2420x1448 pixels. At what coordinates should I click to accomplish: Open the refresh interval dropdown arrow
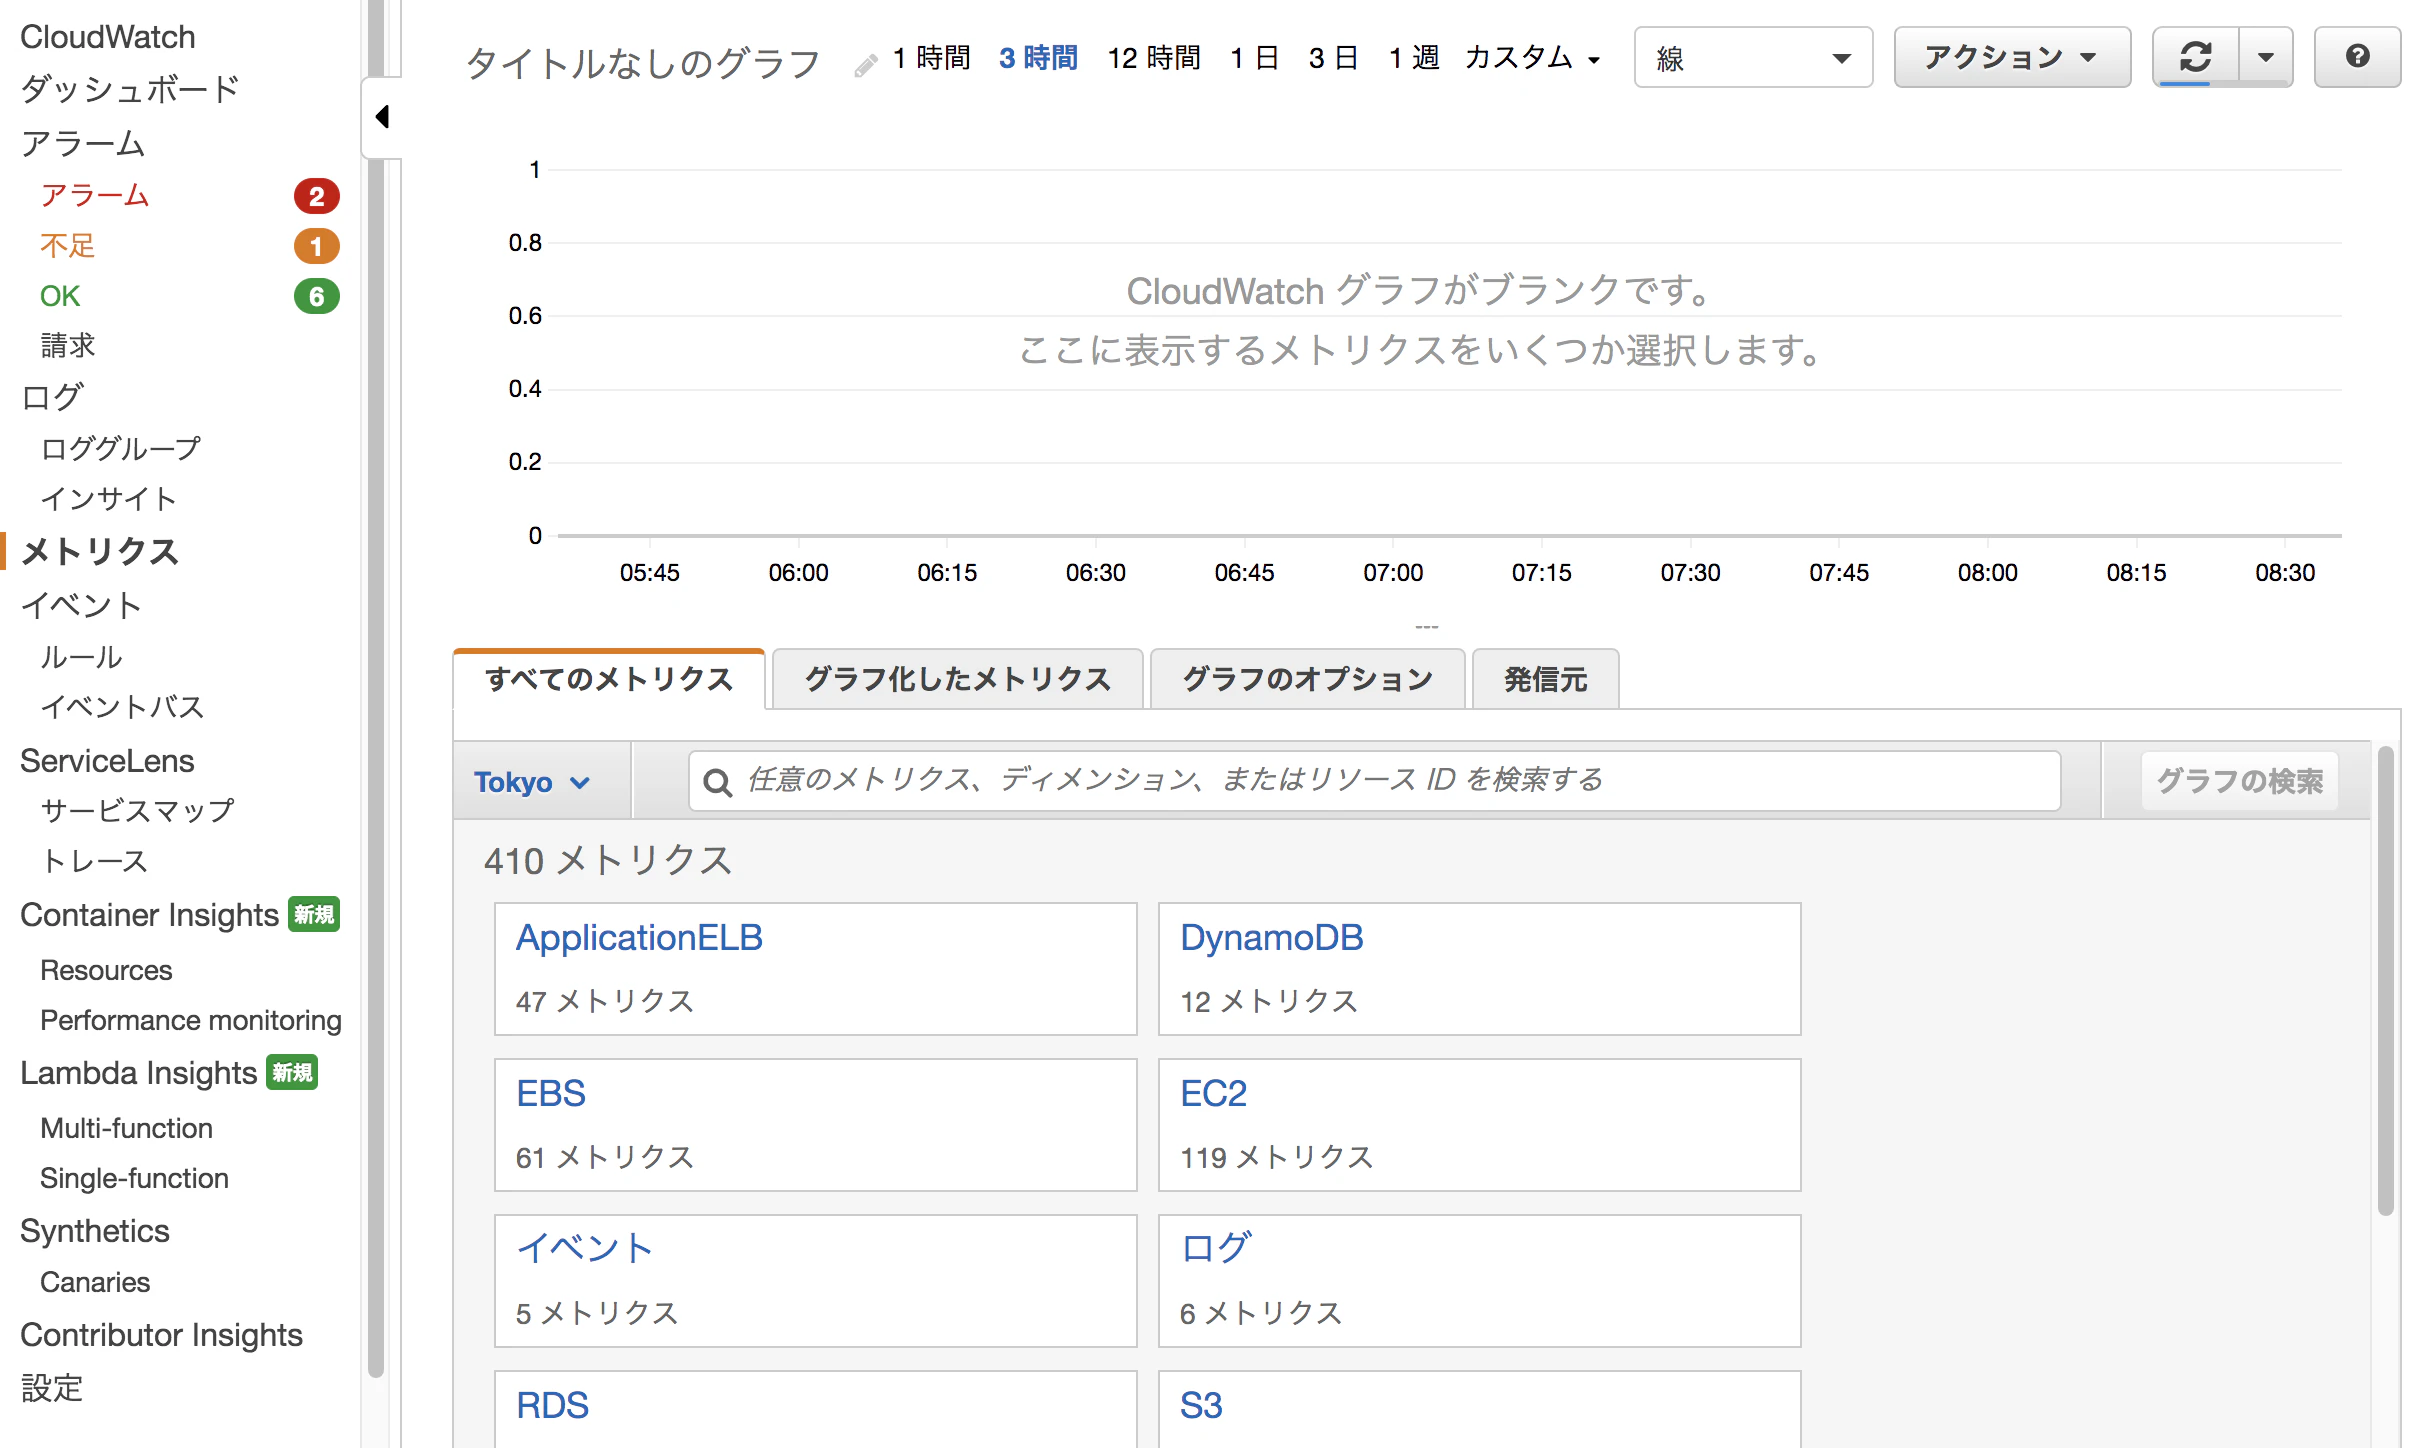tap(2265, 57)
